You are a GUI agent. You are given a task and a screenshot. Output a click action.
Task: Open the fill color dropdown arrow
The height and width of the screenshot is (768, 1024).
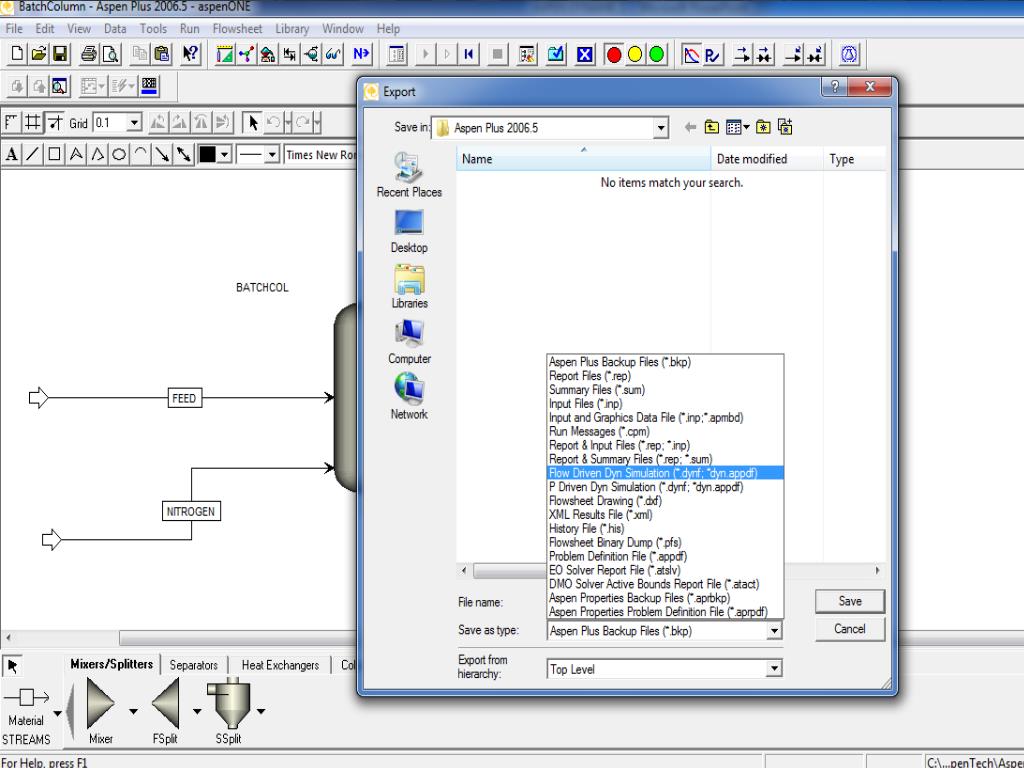pyautogui.click(x=225, y=155)
